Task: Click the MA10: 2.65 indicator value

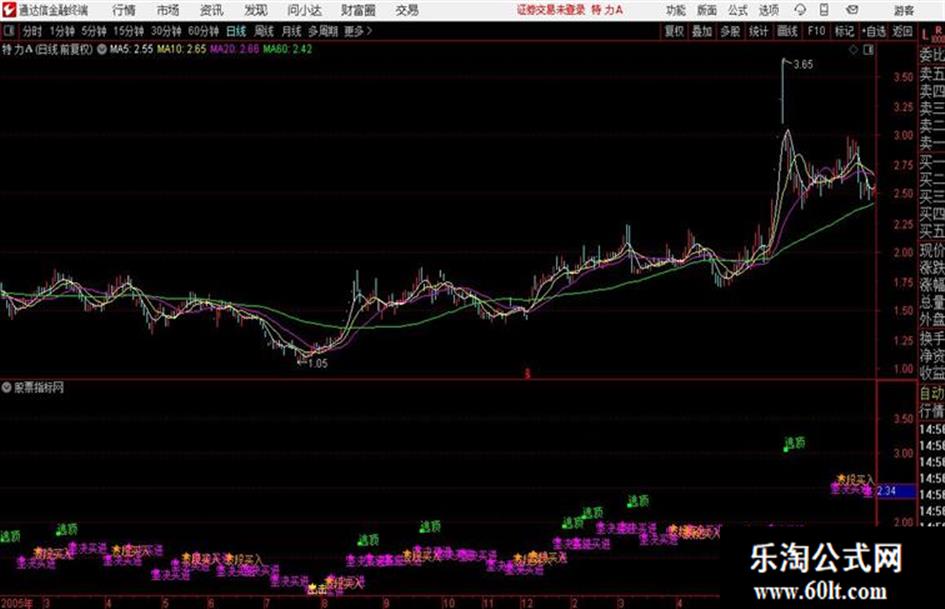Action: [x=181, y=49]
